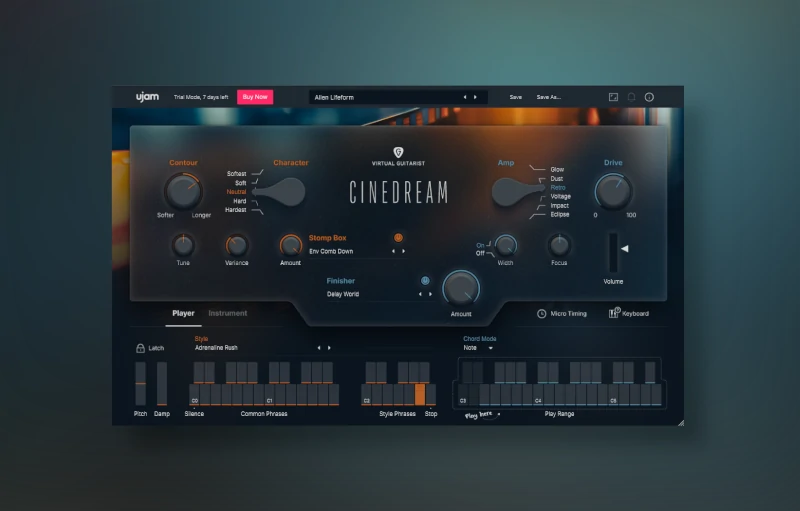Select next Style arrow
800x511 pixels.
click(x=329, y=348)
